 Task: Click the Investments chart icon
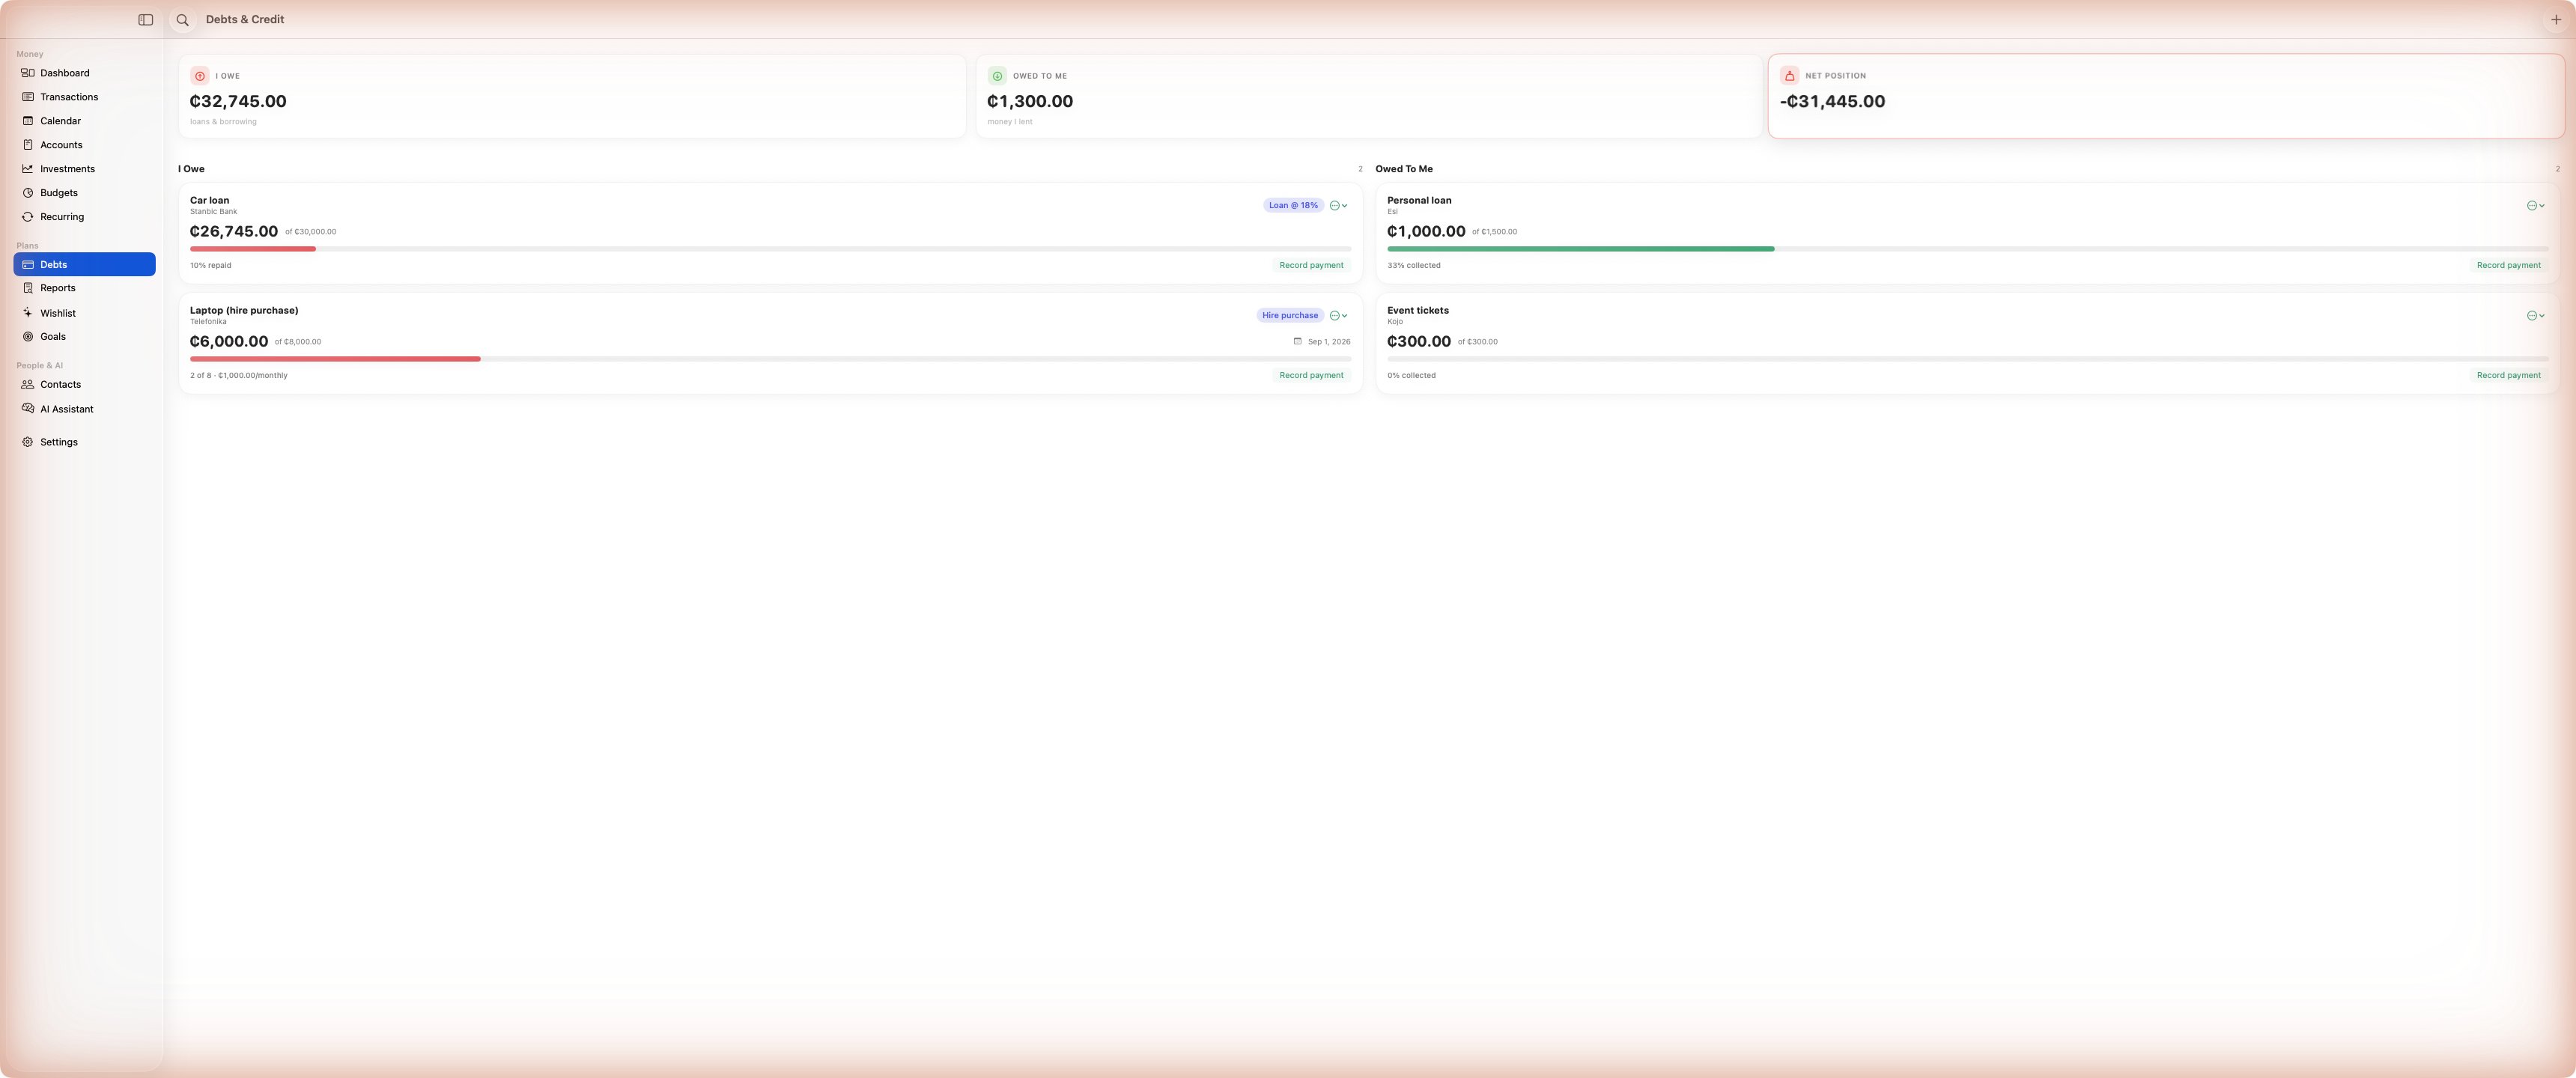pos(28,169)
